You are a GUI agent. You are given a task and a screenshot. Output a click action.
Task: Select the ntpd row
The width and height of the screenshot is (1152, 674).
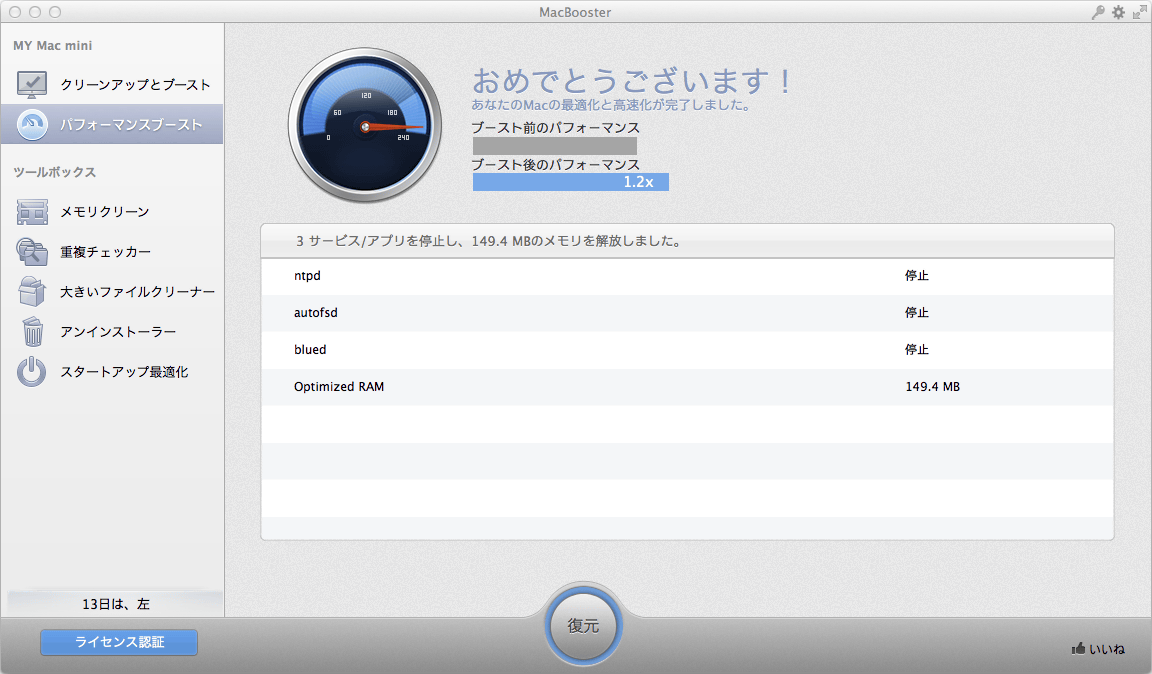pos(687,276)
